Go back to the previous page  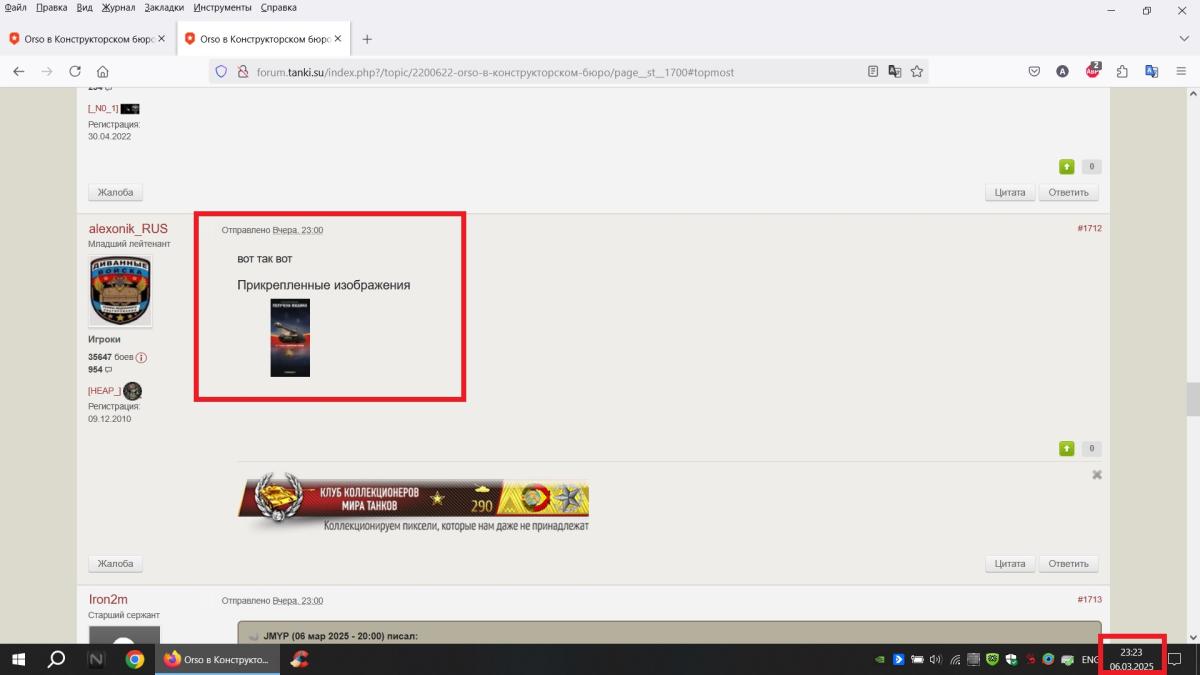18,71
